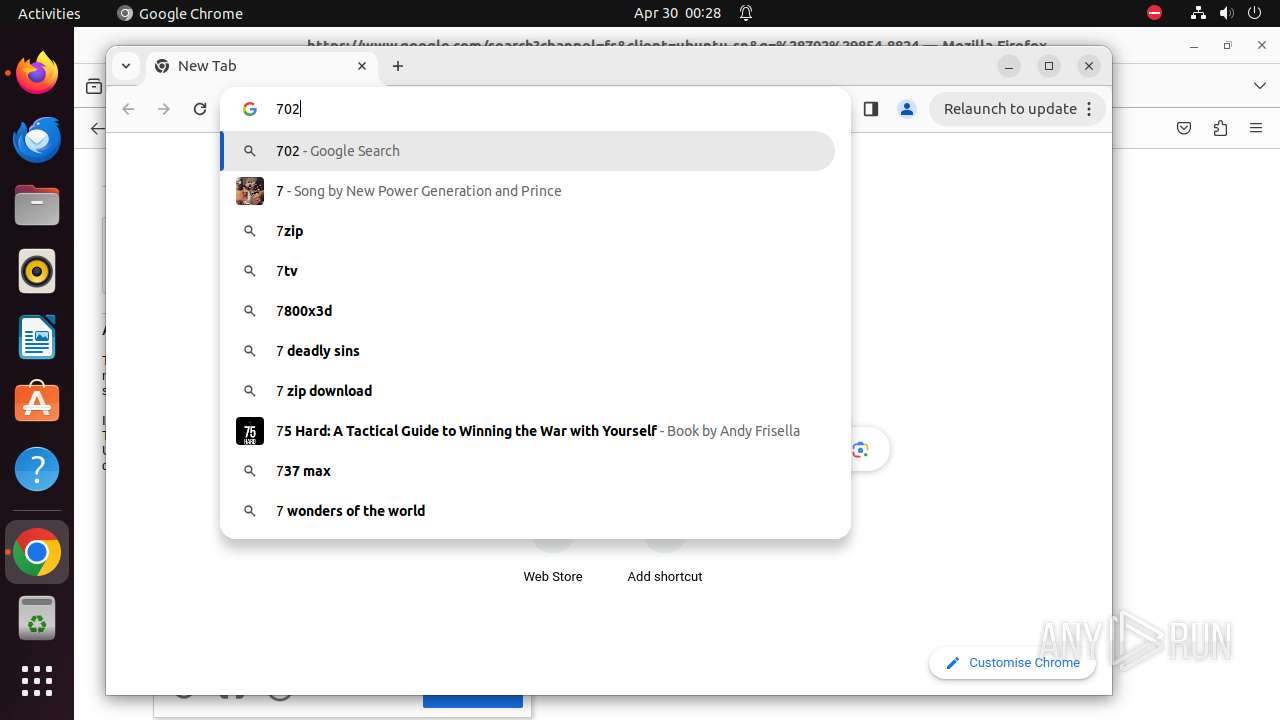
Task: Open Chrome's three-dot menu icon
Action: [1089, 109]
